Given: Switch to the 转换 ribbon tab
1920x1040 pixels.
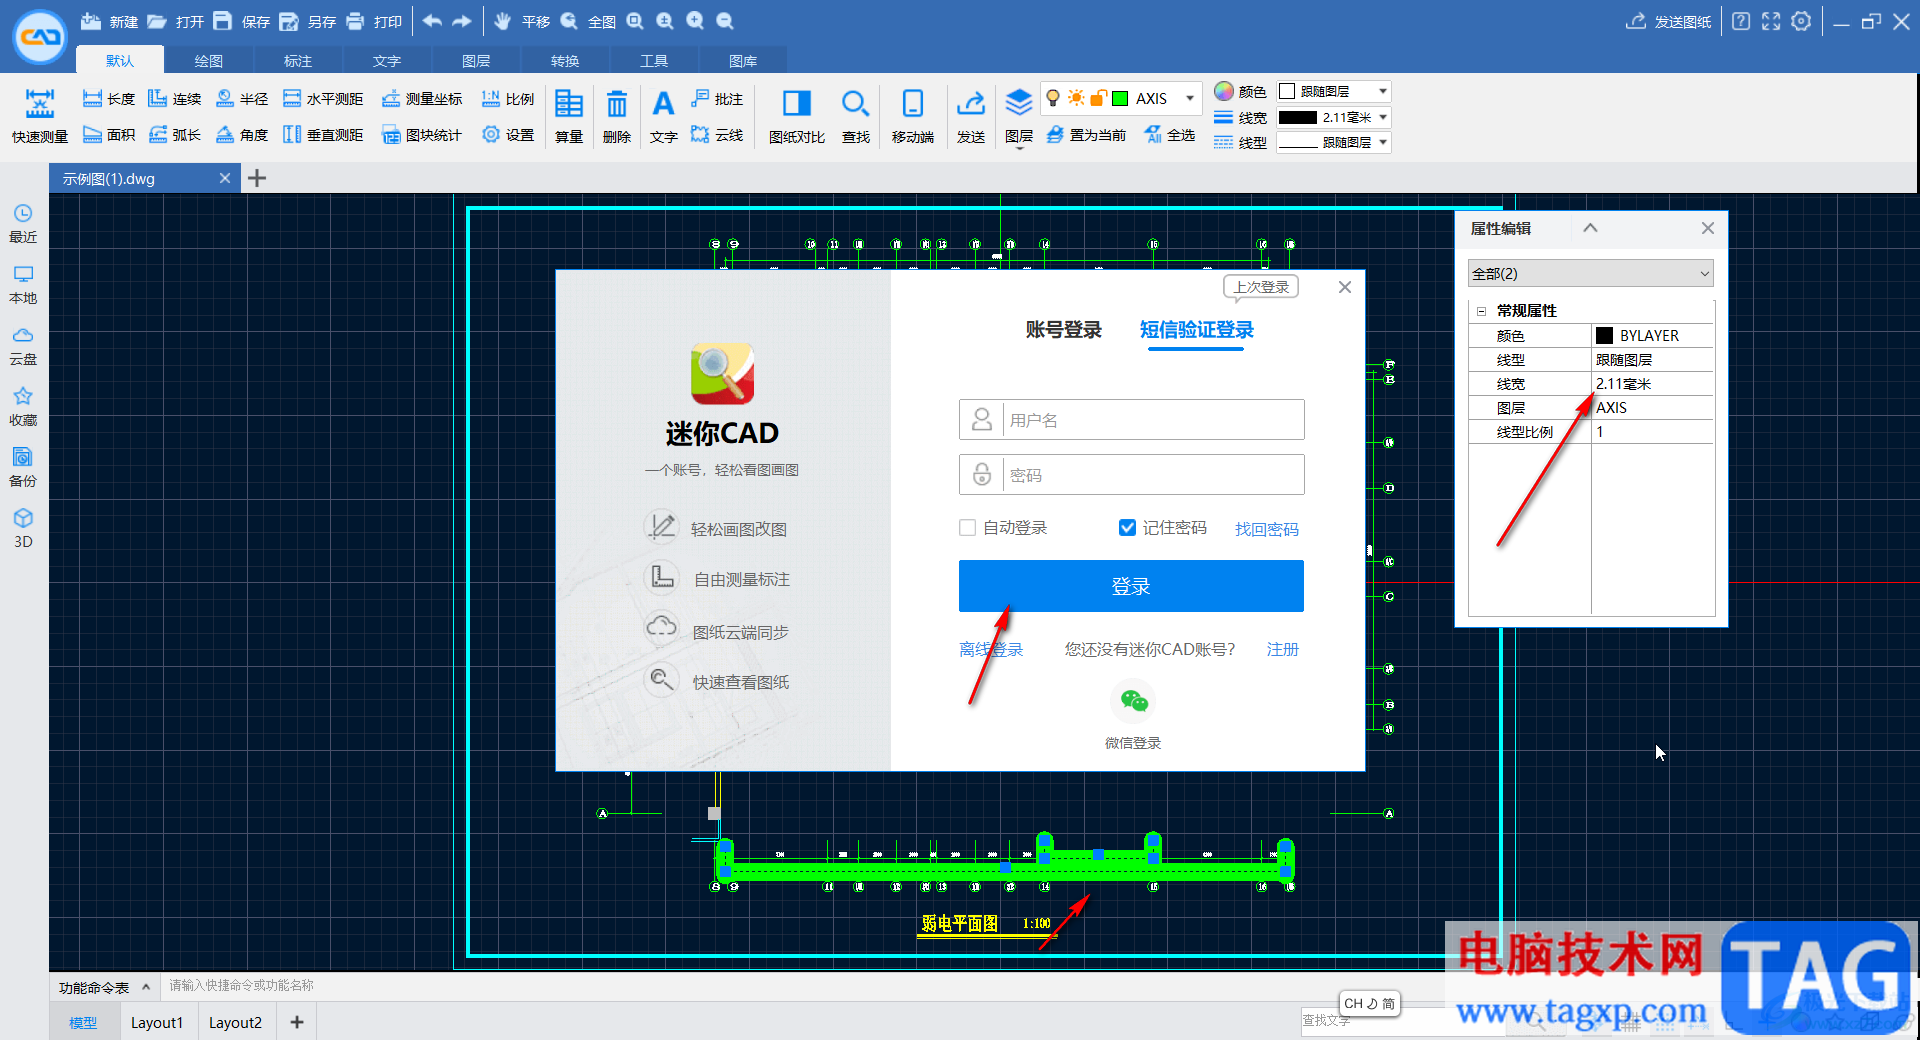Looking at the screenshot, I should point(565,61).
